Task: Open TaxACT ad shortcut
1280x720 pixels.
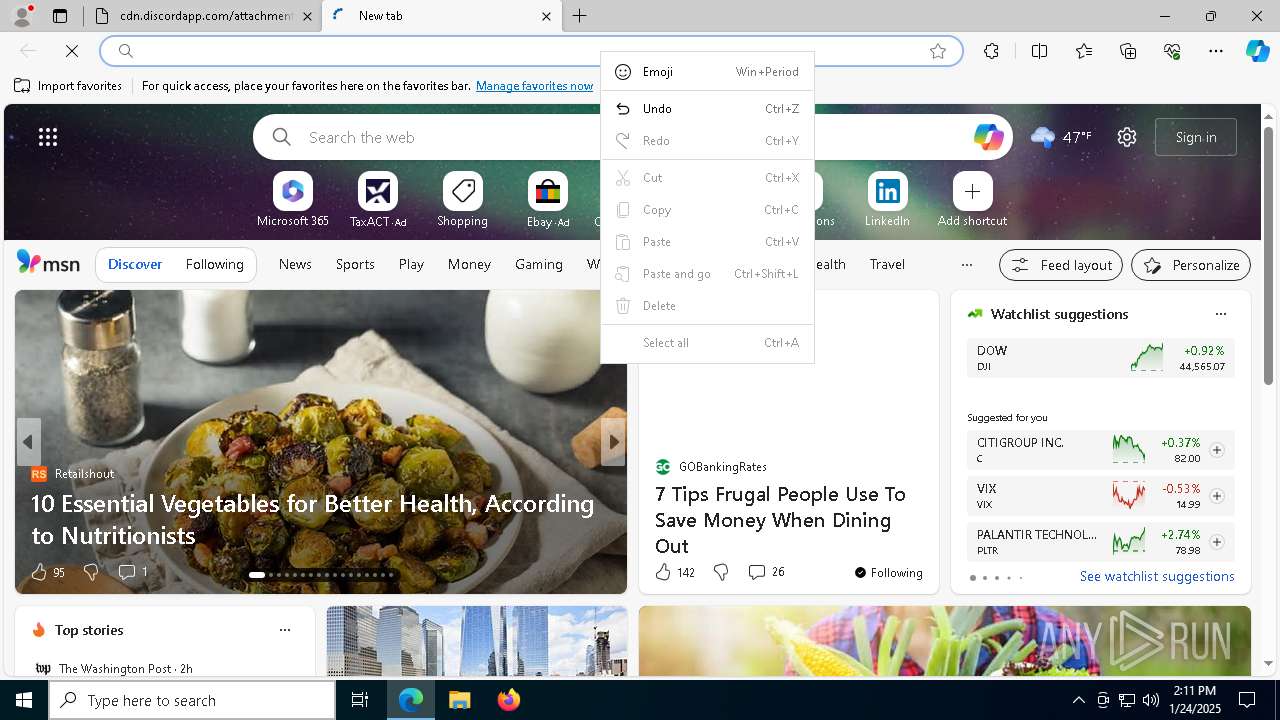Action: coord(378,200)
